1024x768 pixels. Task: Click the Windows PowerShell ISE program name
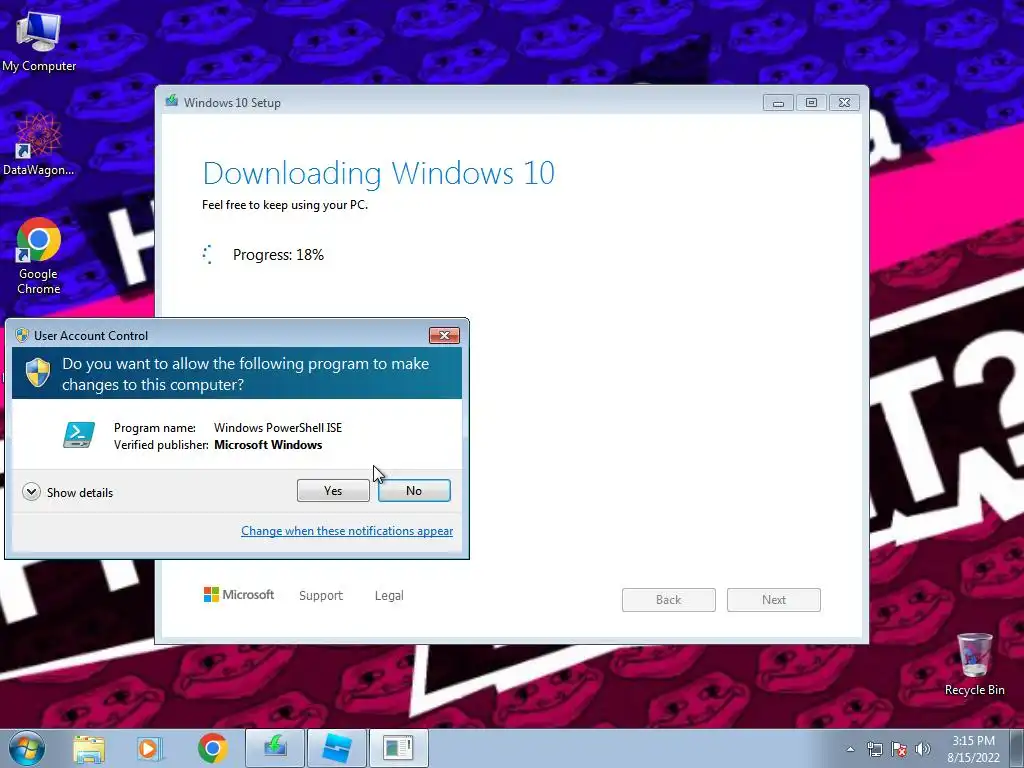(278, 428)
